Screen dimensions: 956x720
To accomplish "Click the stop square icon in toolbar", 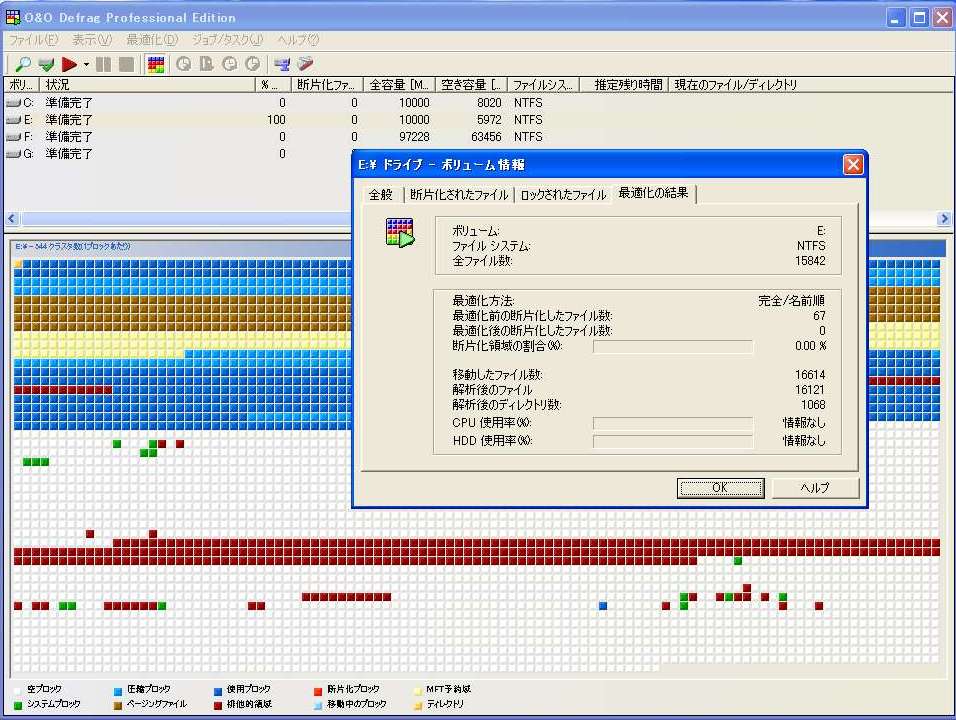I will 126,63.
